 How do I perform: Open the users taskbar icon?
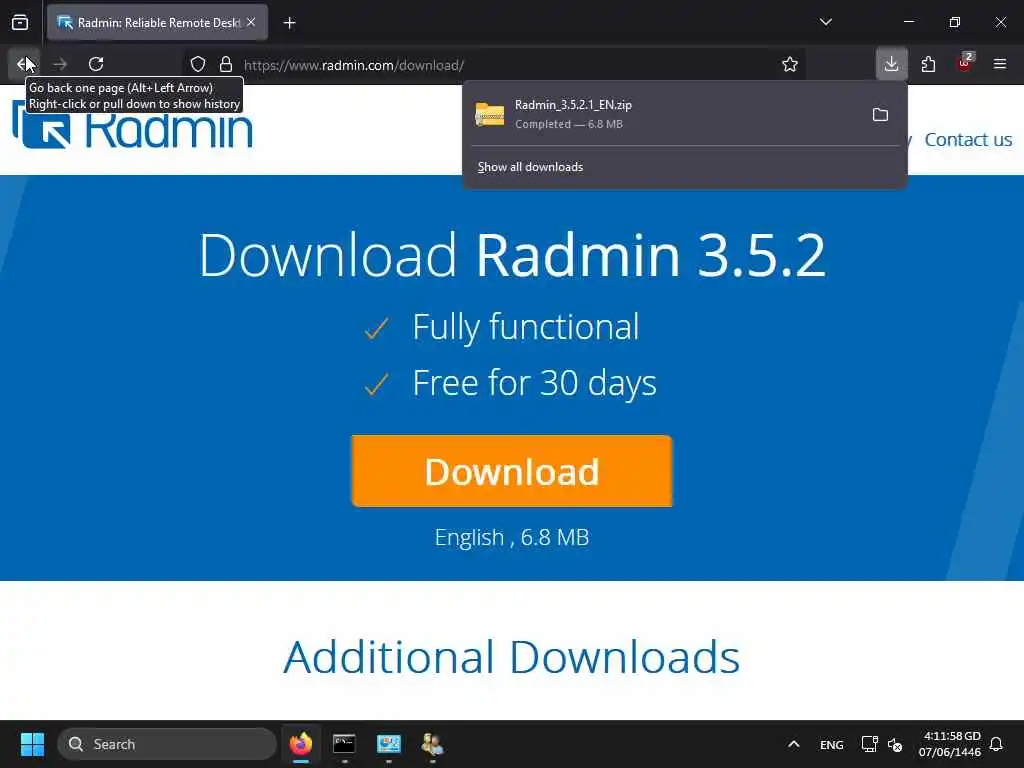(x=432, y=744)
